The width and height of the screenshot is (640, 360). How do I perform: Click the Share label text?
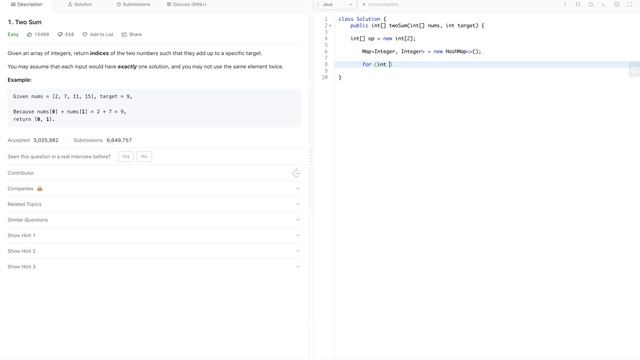(x=135, y=35)
